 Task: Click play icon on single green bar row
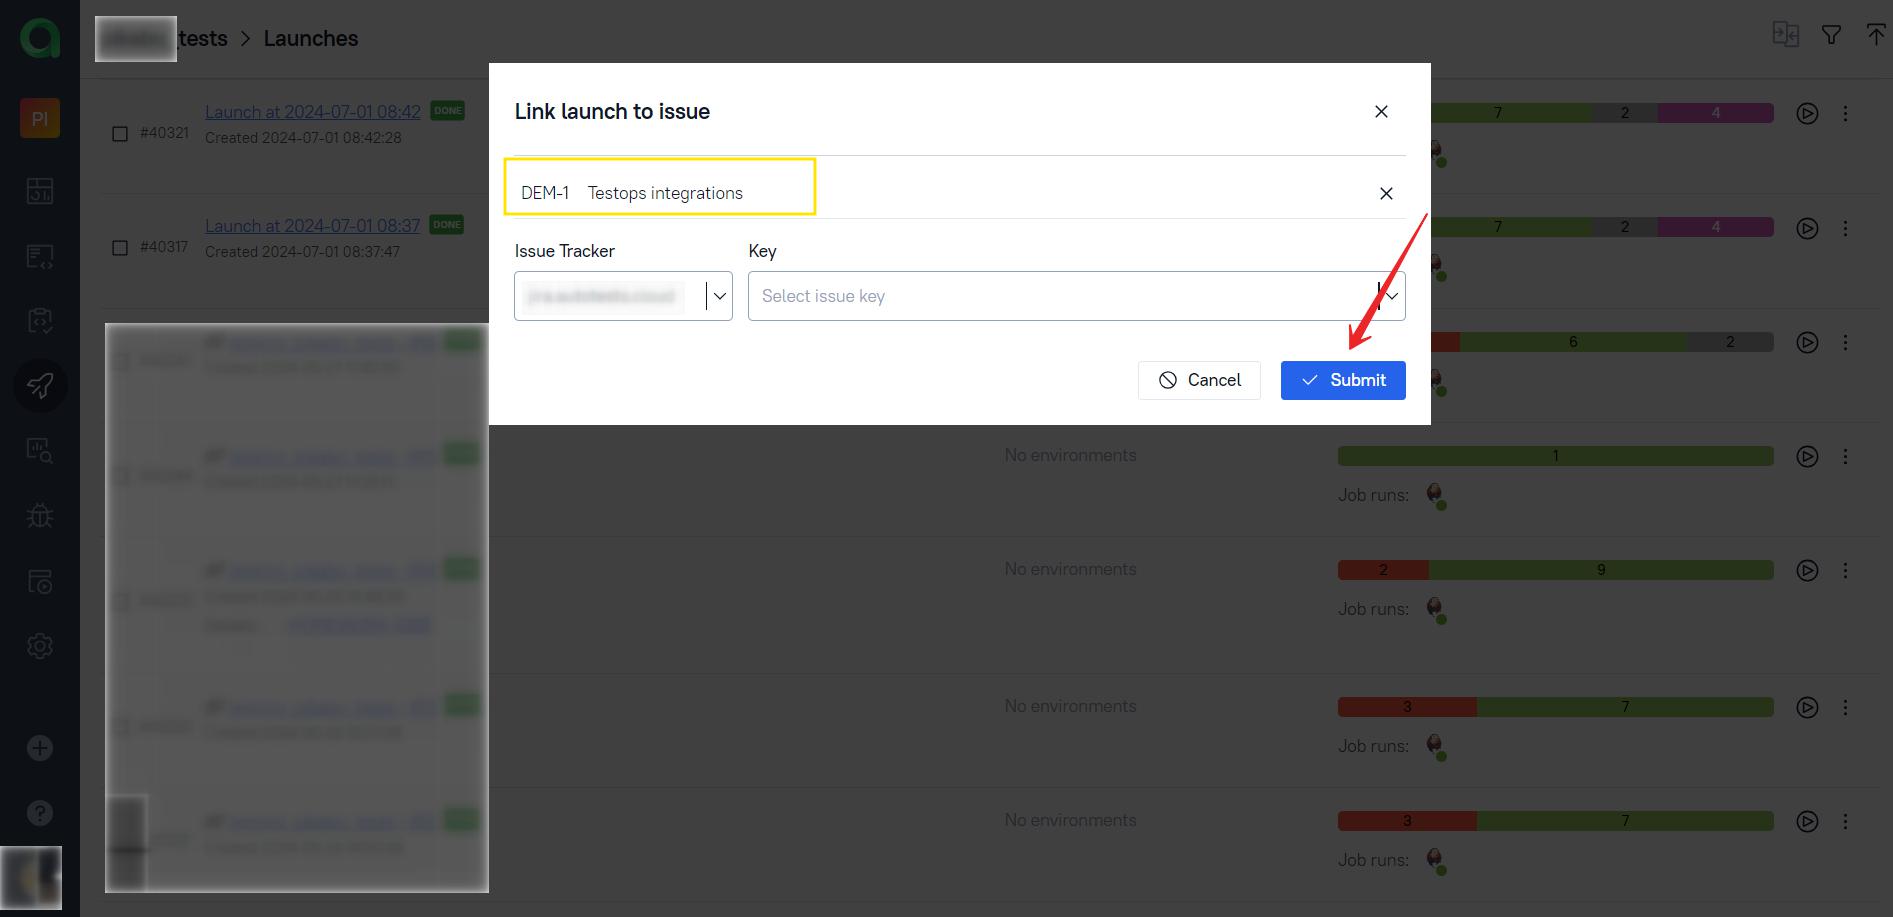coord(1807,456)
